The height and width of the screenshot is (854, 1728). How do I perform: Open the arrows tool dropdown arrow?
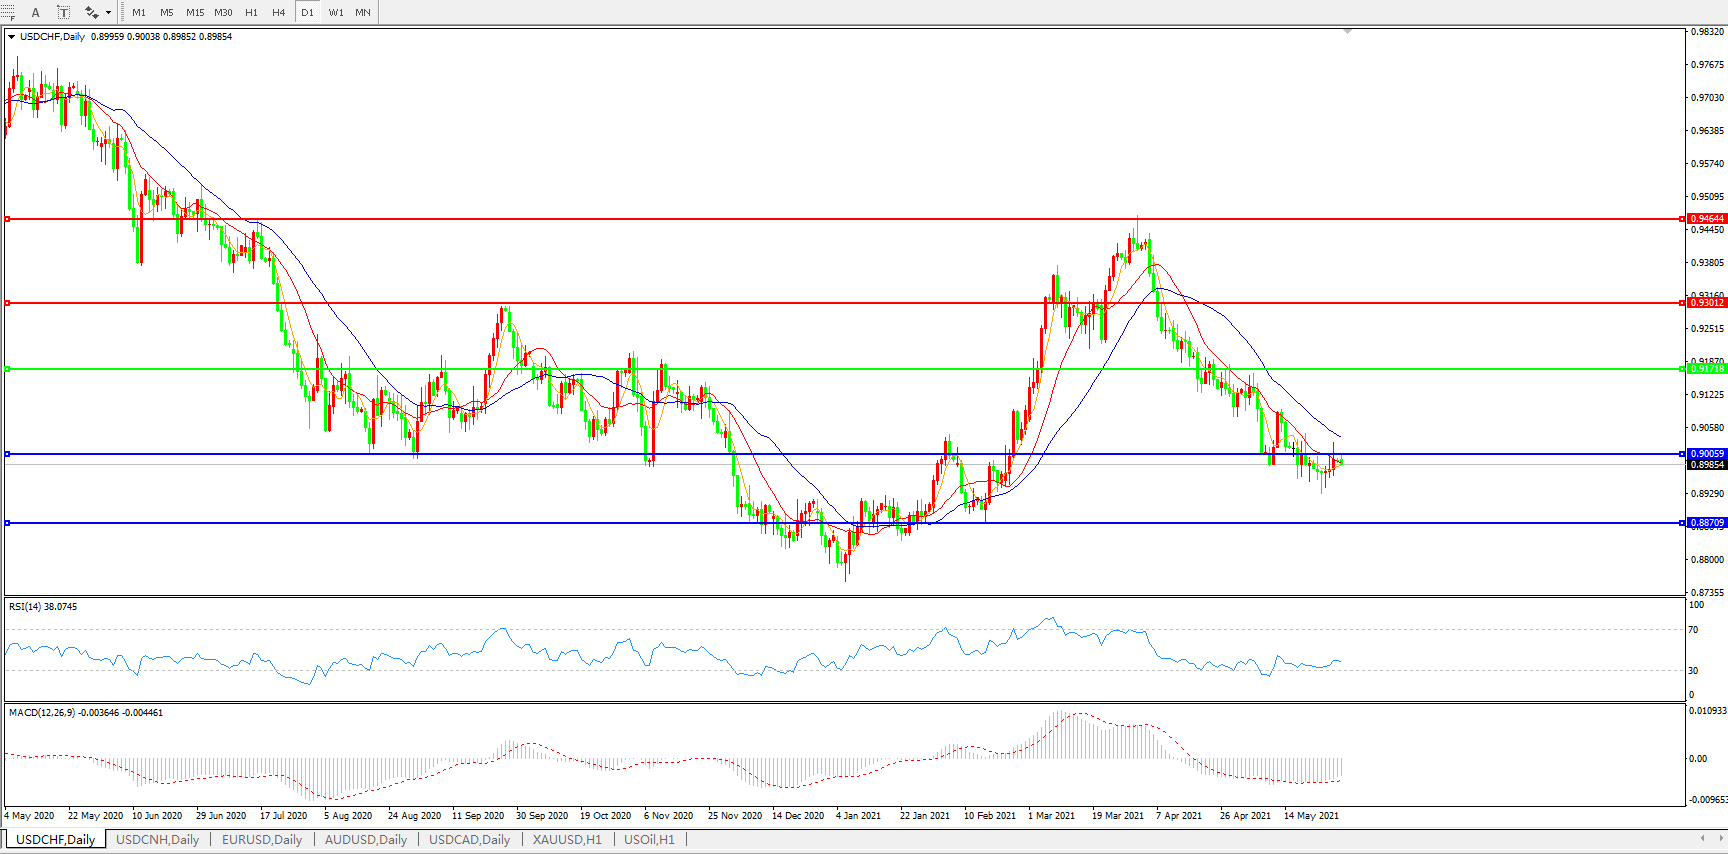coord(108,13)
